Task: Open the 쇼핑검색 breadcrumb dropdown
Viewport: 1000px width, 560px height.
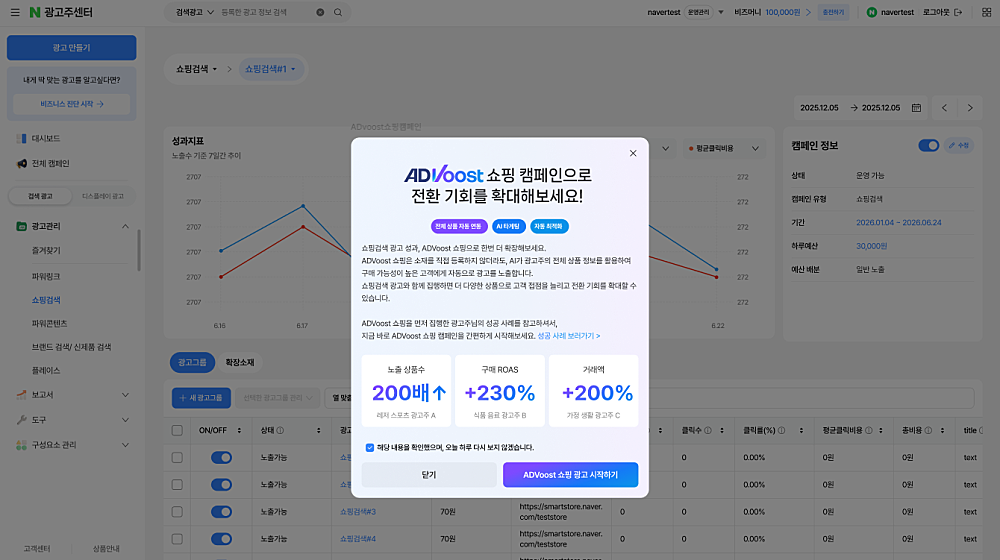Action: point(196,69)
